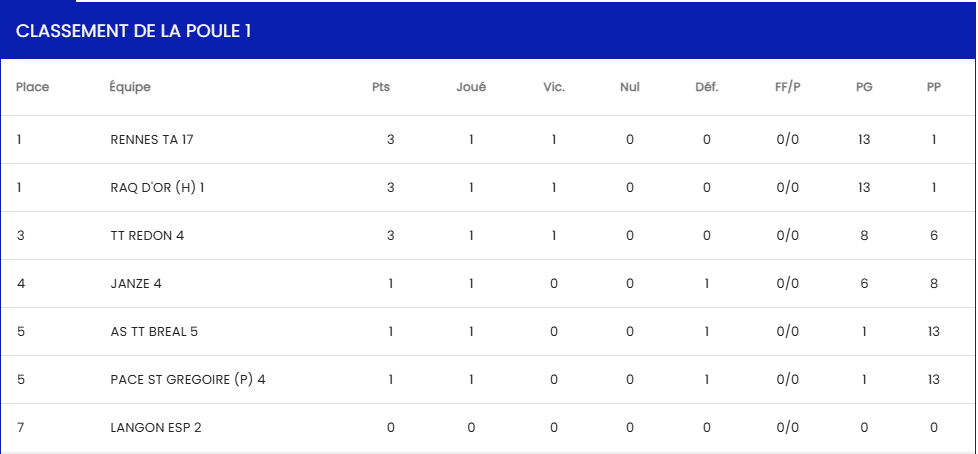The width and height of the screenshot is (978, 454).
Task: Select the TT REDON 4 team entry
Action: pyautogui.click(x=147, y=236)
